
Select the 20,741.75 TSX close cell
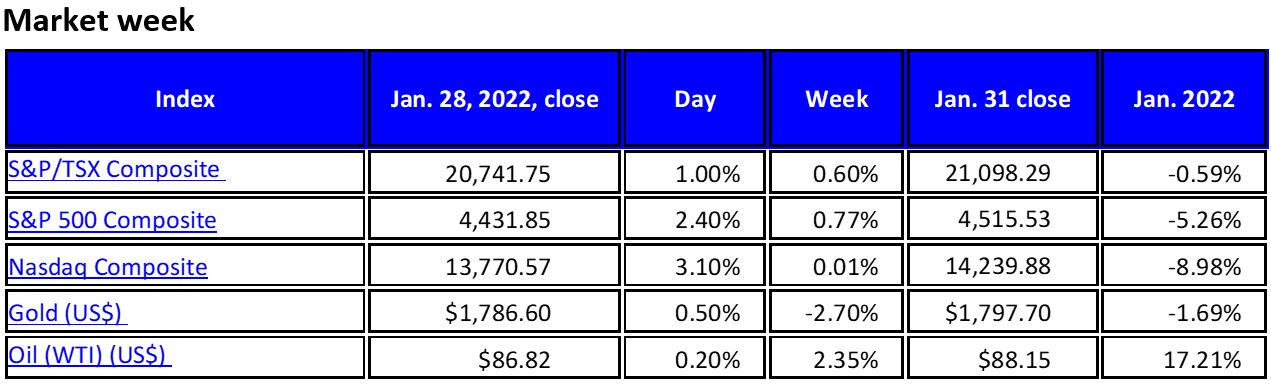click(498, 175)
